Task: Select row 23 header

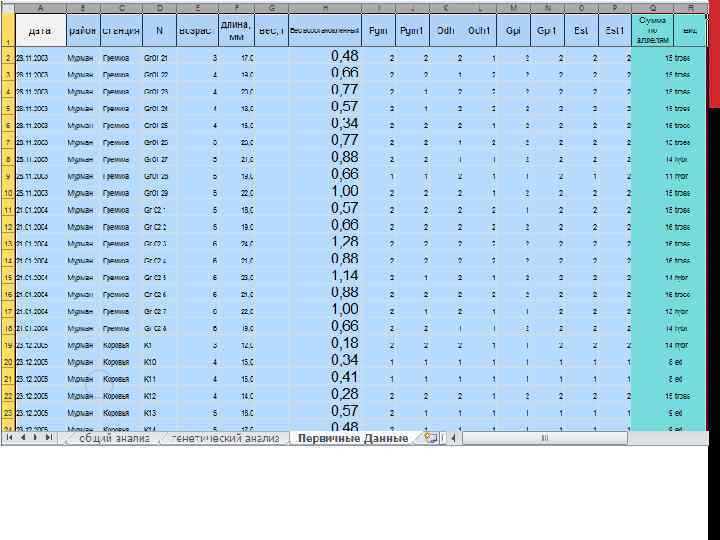Action: click(8, 412)
